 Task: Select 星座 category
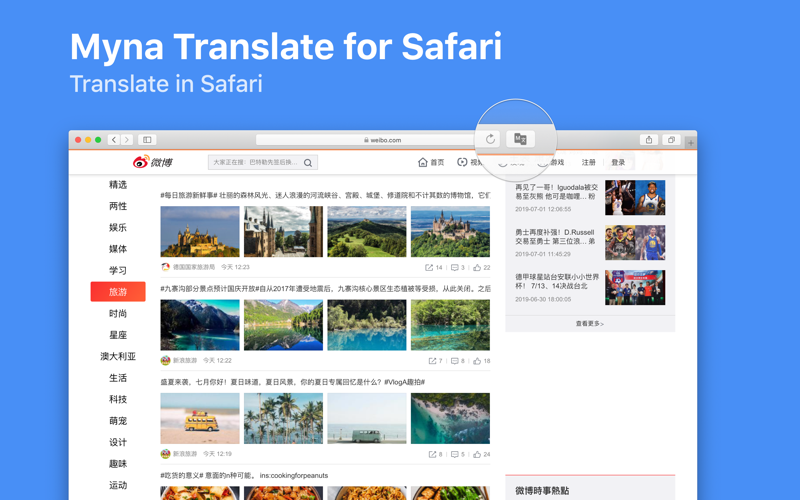pos(118,335)
